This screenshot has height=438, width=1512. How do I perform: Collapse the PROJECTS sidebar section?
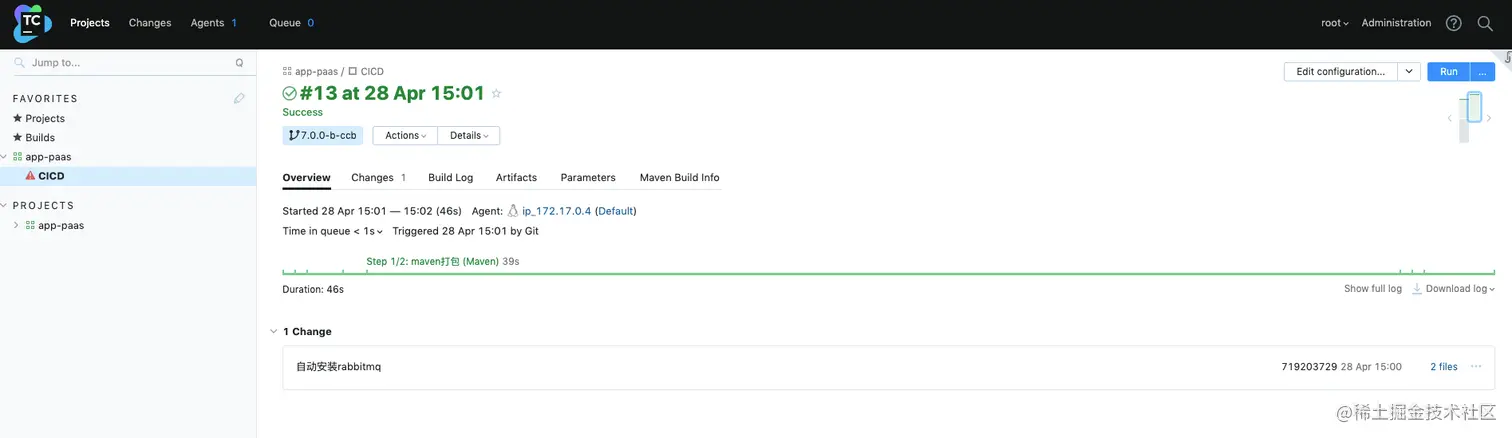(x=4, y=205)
